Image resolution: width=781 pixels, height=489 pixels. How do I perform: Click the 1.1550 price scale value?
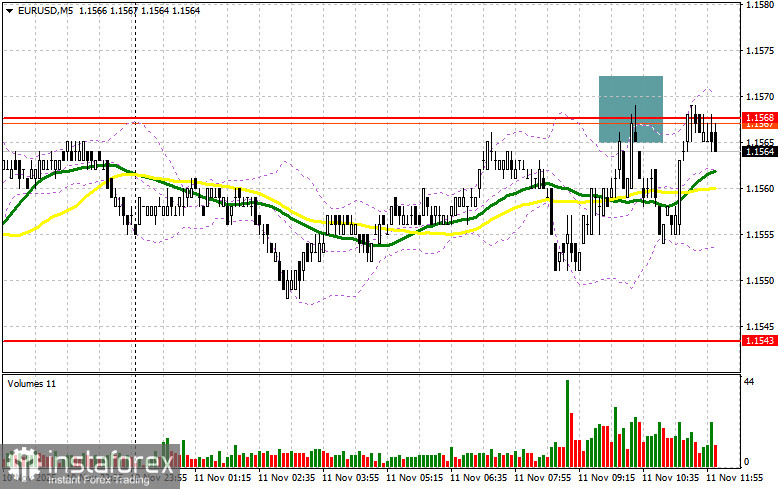click(x=760, y=281)
